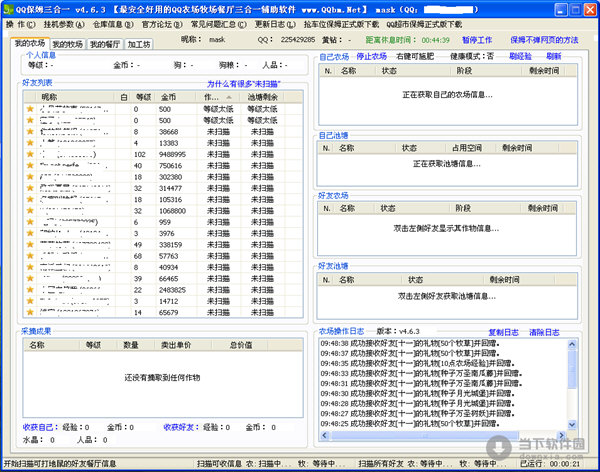
Task: Select the star icon beside gold 3976
Action: point(30,233)
